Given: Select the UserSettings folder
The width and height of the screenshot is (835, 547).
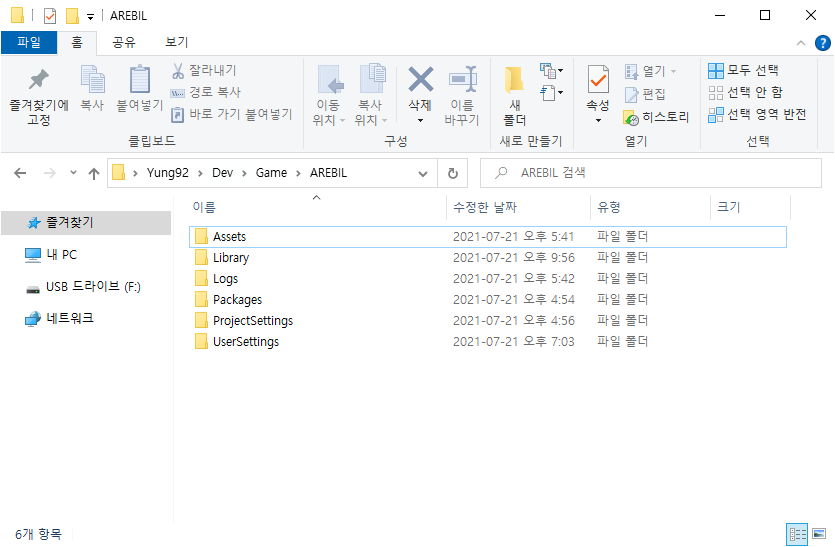Looking at the screenshot, I should 488,341.
